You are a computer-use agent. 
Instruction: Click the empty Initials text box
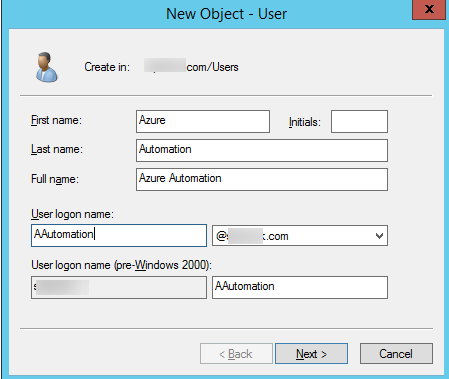(x=359, y=121)
